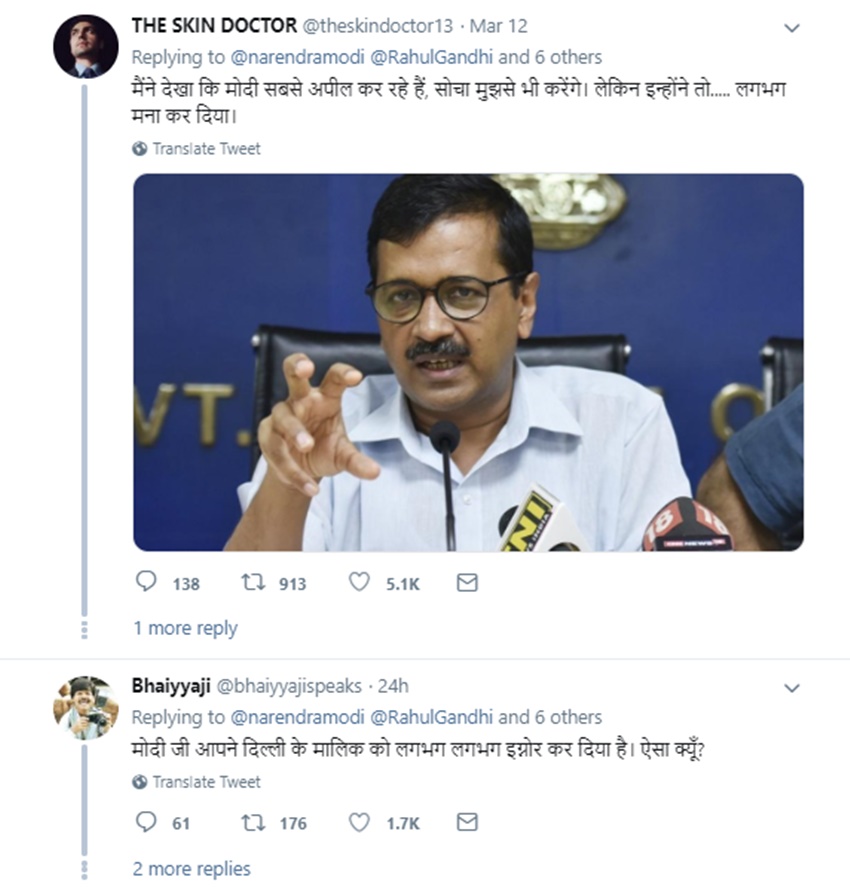Expand "2 more replies" thread
Viewport: 850px width, 895px height.
[x=192, y=868]
